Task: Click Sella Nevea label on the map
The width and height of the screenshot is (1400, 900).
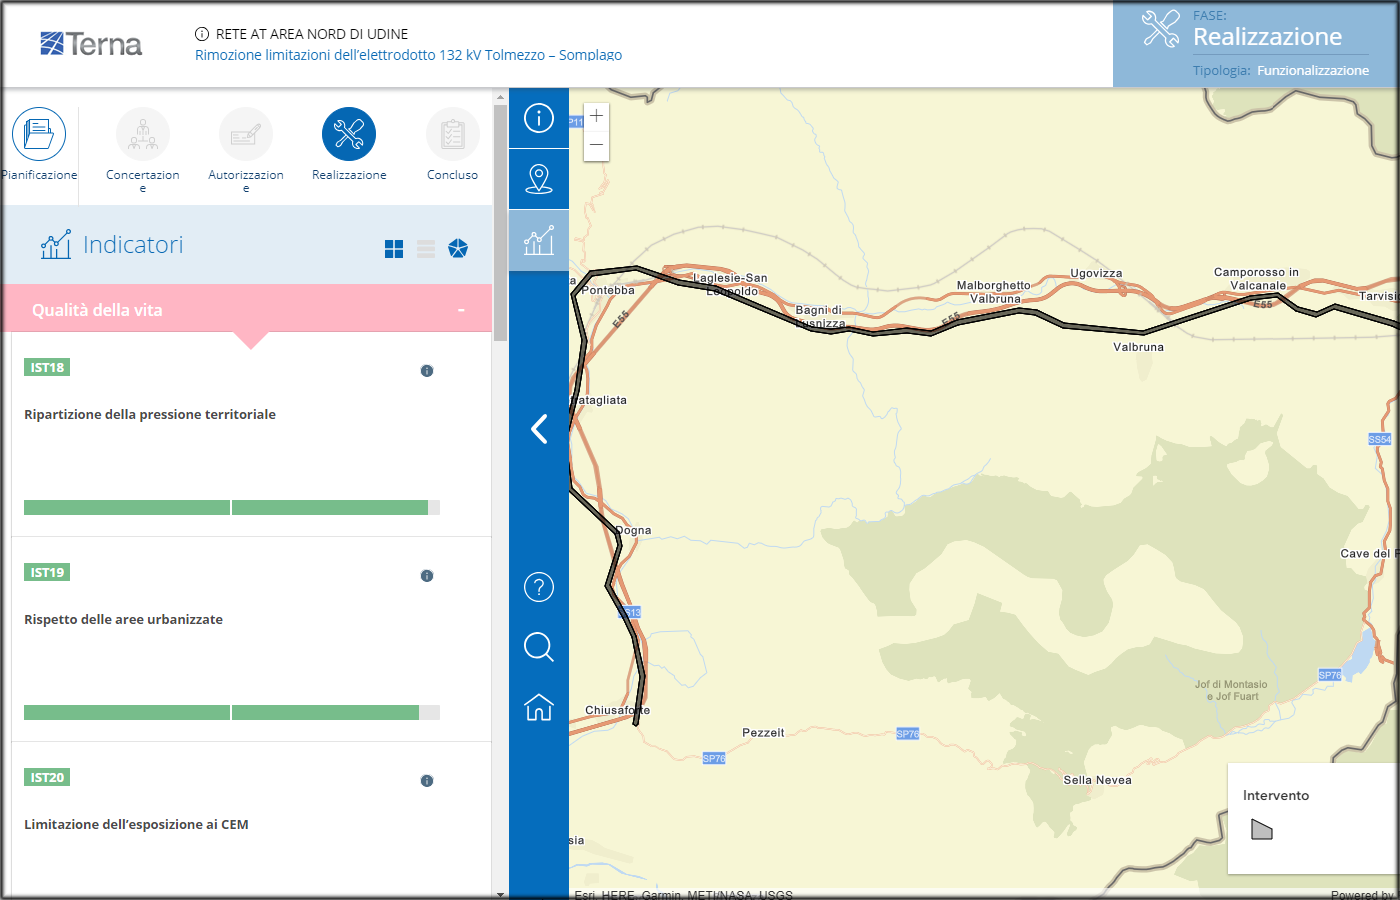Action: tap(1097, 780)
